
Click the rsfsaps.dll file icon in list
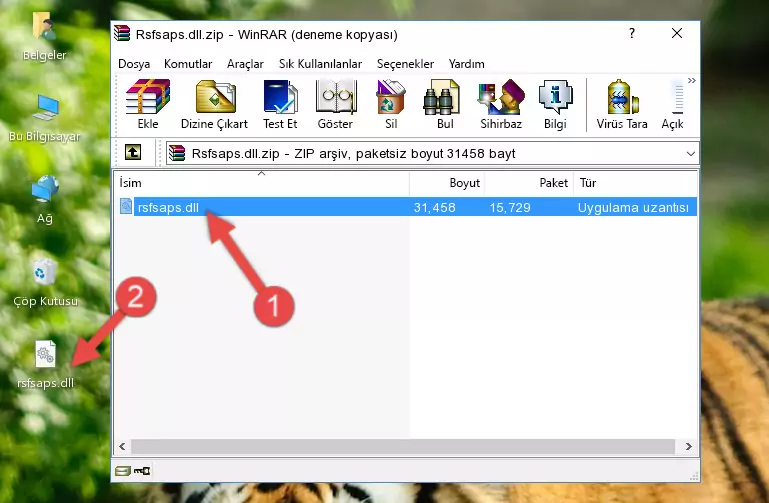(126, 206)
